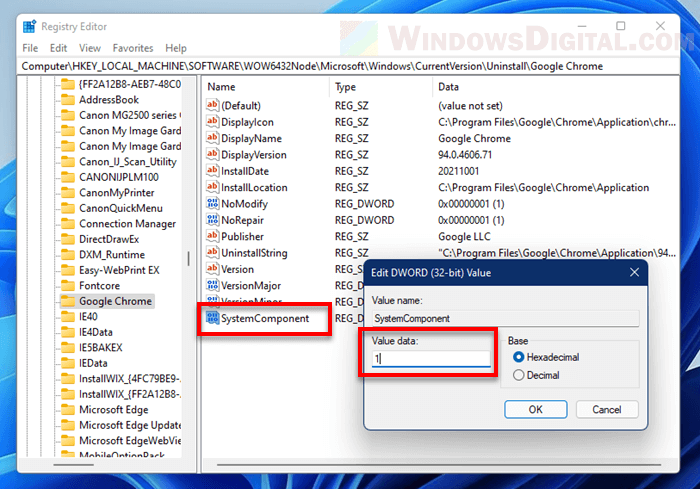This screenshot has width=700, height=489.
Task: Click the (value not set) data cell
Action: click(470, 105)
